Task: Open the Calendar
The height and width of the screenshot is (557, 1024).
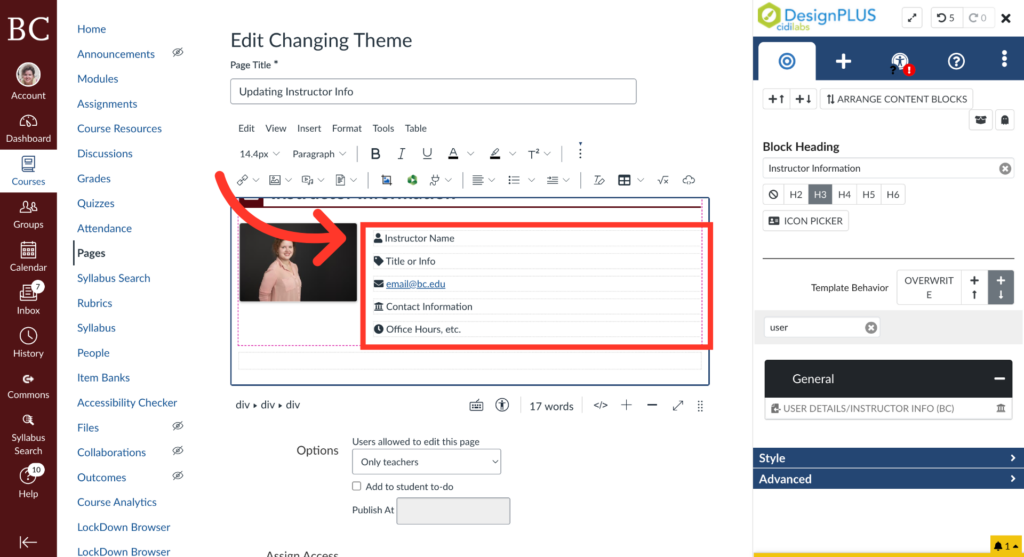Action: click(x=28, y=257)
